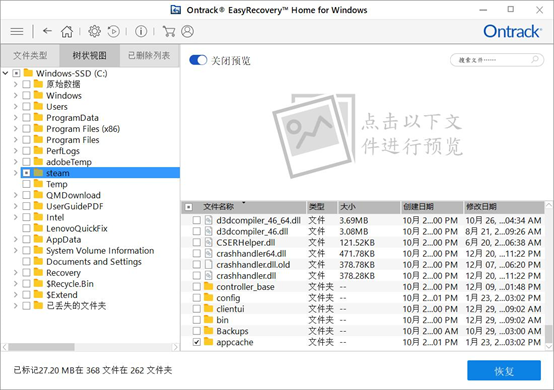Switch to the 已删除列表 tab
This screenshot has height=390, width=554.
(x=149, y=55)
